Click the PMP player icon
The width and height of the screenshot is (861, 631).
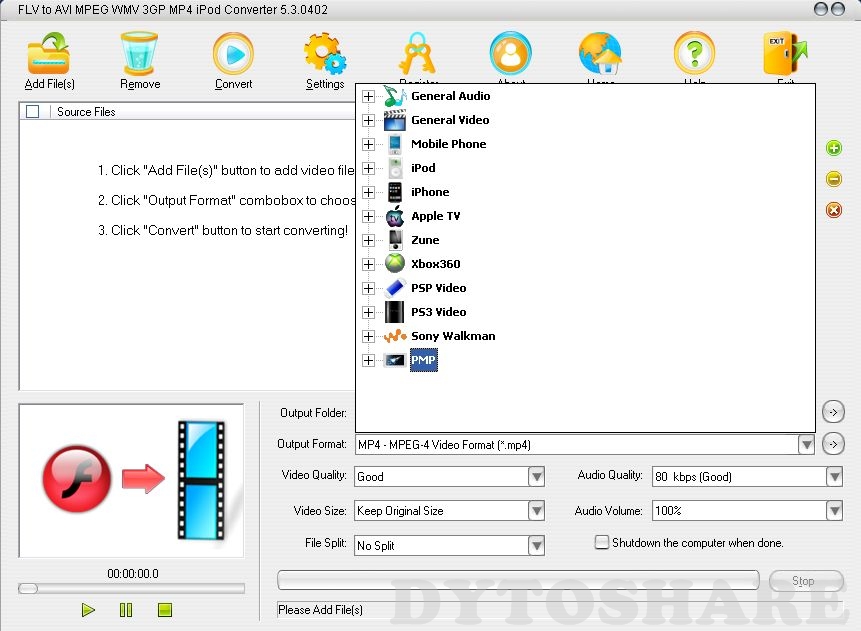394,360
